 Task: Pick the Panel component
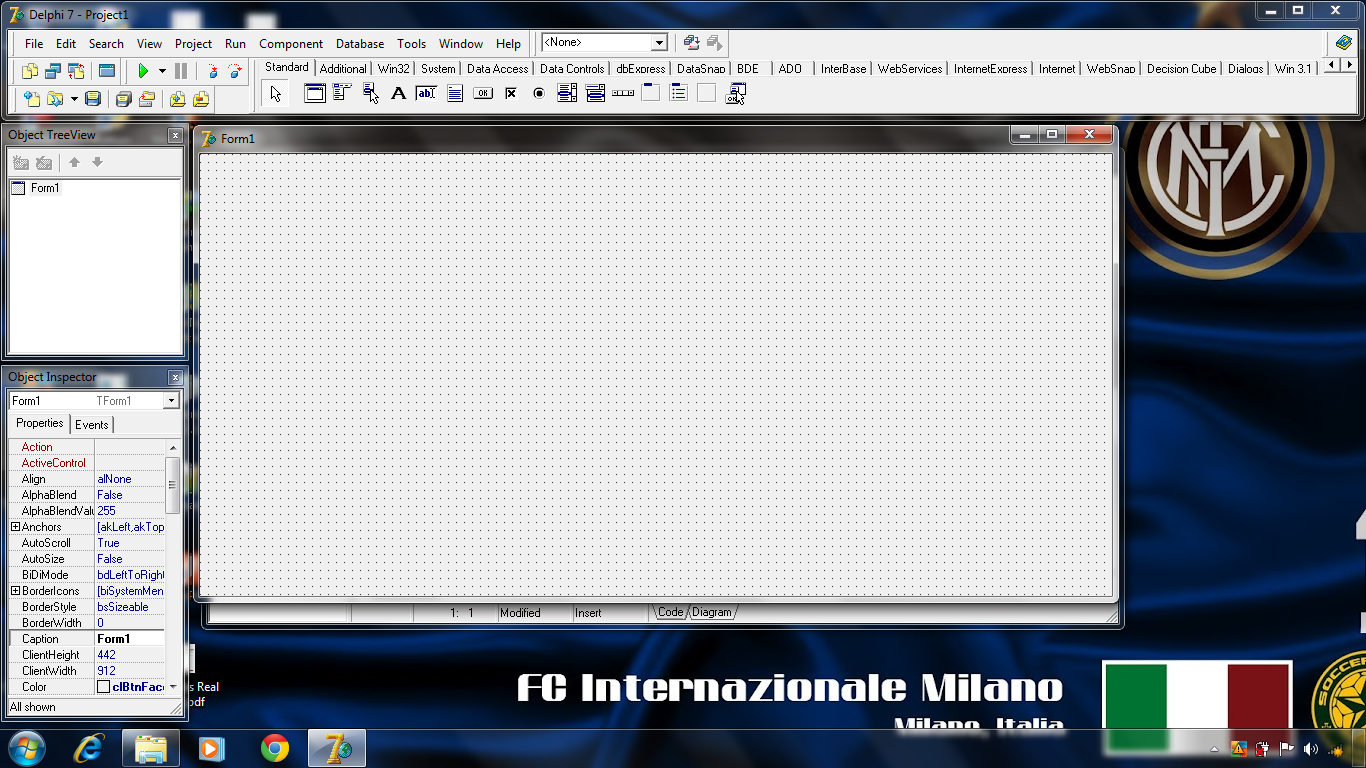(x=707, y=93)
